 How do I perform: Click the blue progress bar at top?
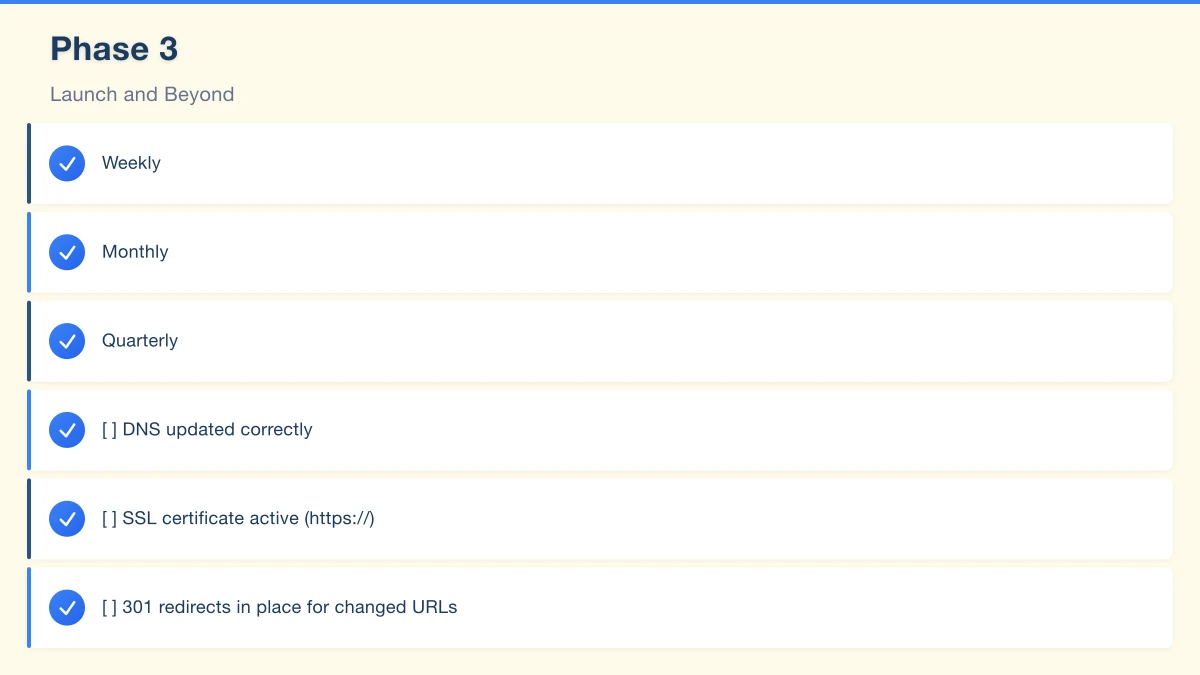pyautogui.click(x=600, y=2)
